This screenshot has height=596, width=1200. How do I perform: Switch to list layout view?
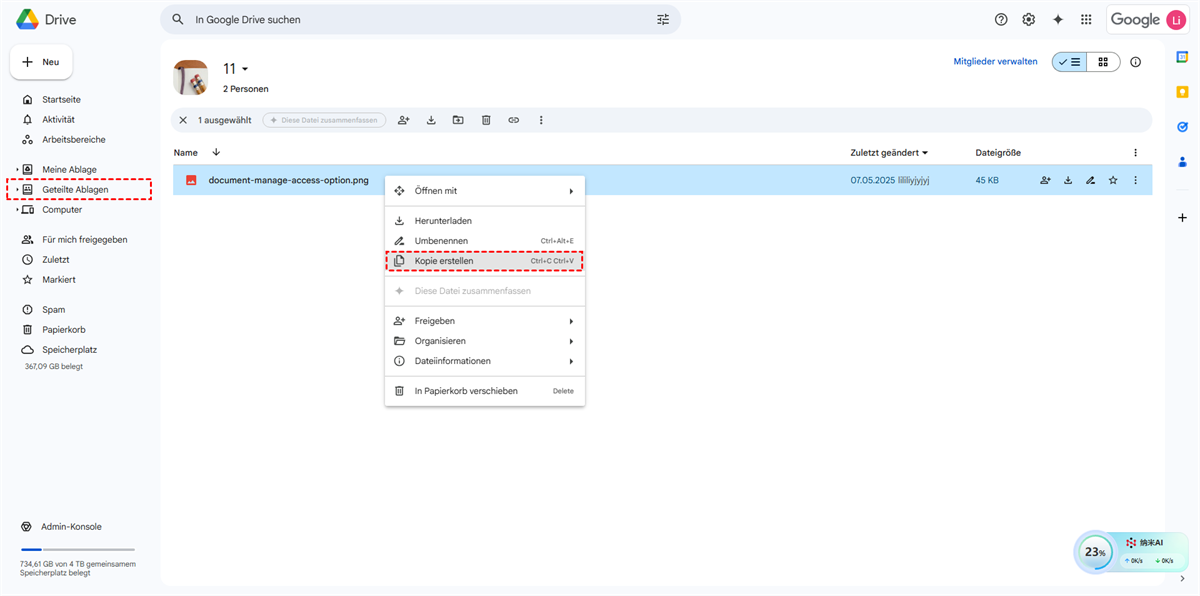tap(1069, 62)
